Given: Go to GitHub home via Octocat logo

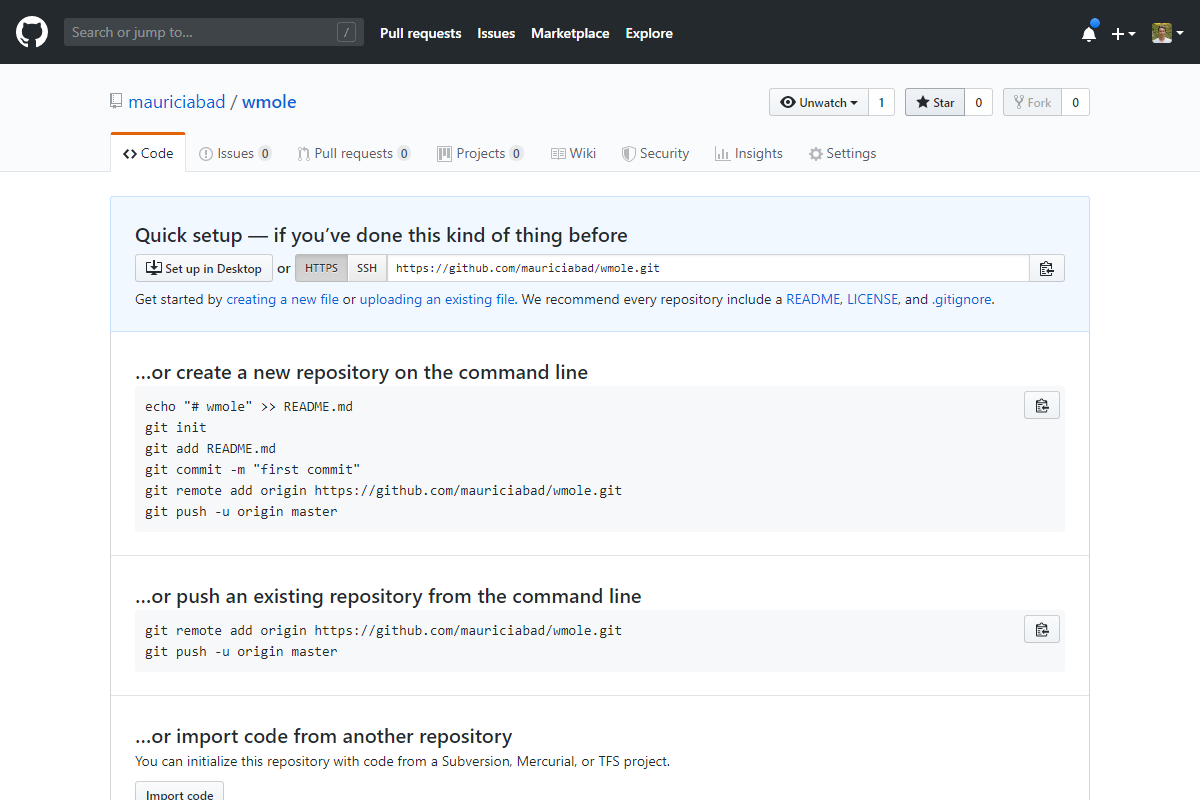Looking at the screenshot, I should click(x=32, y=32).
